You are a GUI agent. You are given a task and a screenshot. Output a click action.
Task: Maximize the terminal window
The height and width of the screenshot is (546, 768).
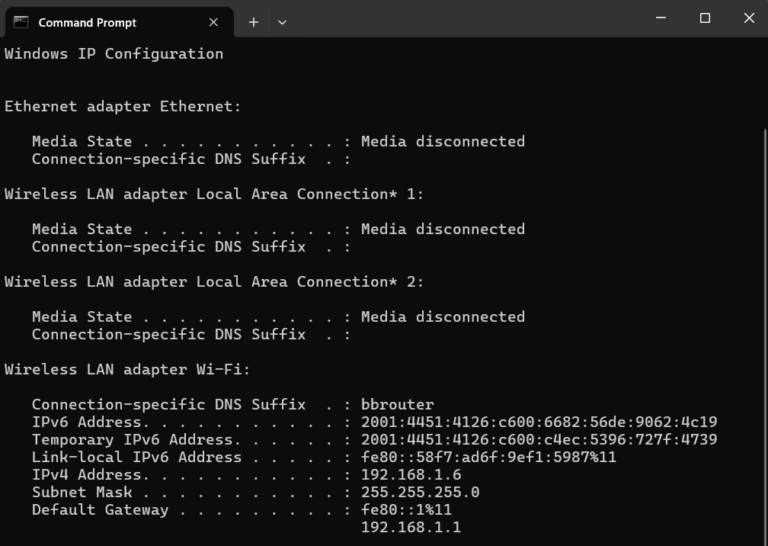click(705, 18)
